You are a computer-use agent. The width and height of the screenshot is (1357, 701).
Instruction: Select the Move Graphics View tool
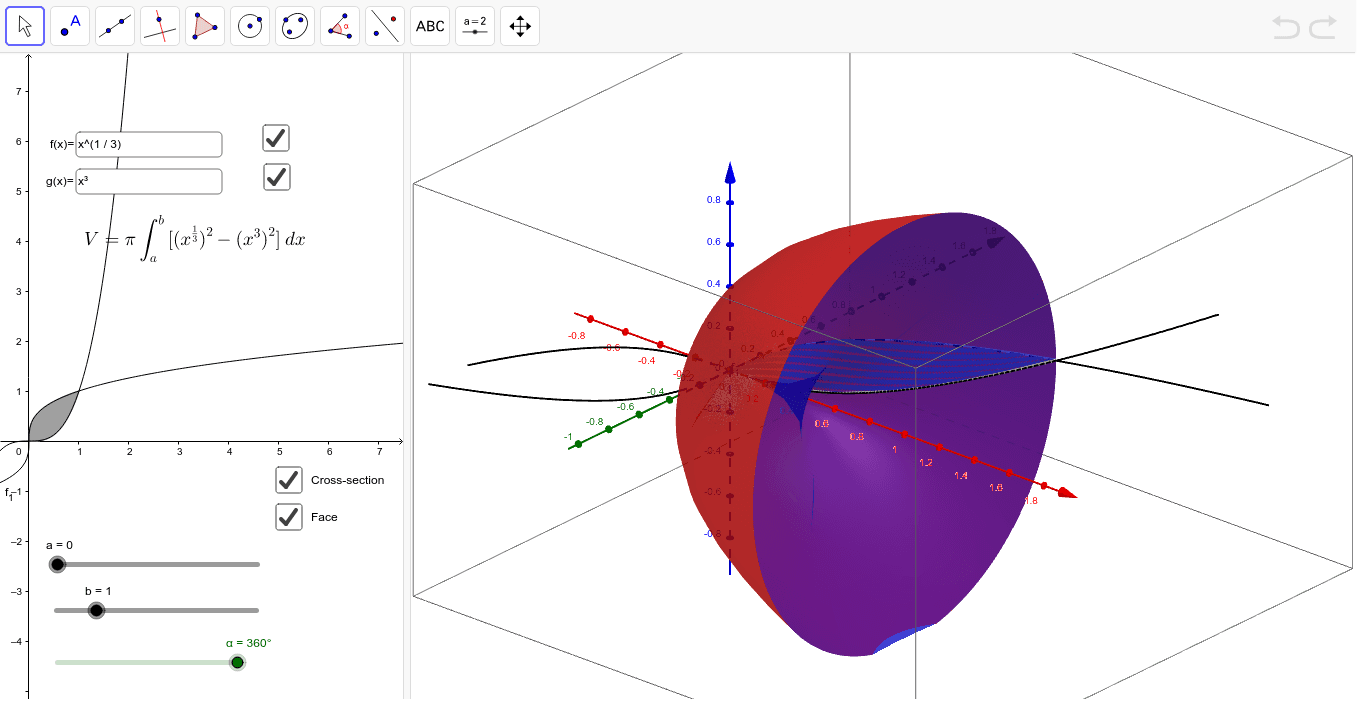click(x=519, y=25)
